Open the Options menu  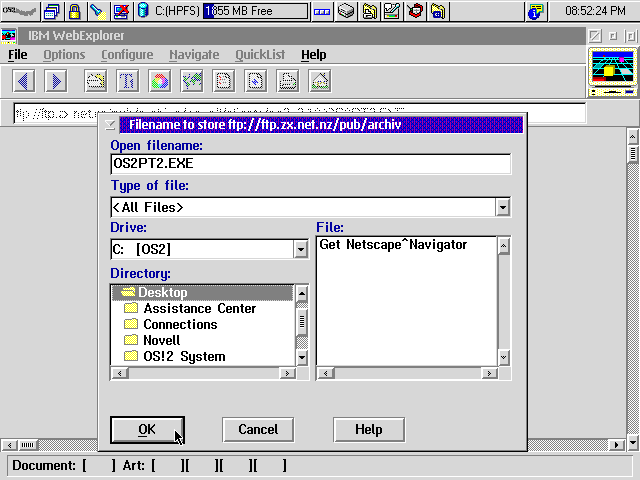[64, 55]
